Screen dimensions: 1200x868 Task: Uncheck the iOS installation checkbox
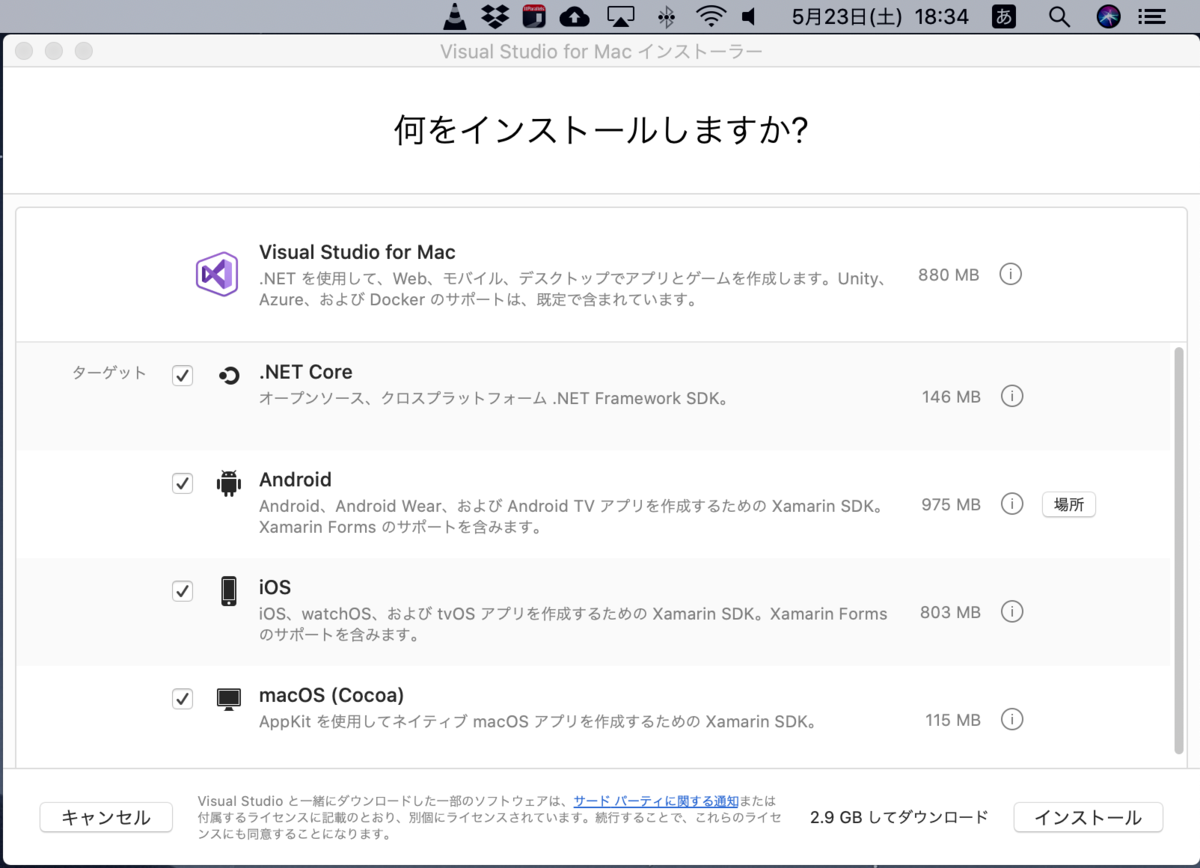(182, 591)
